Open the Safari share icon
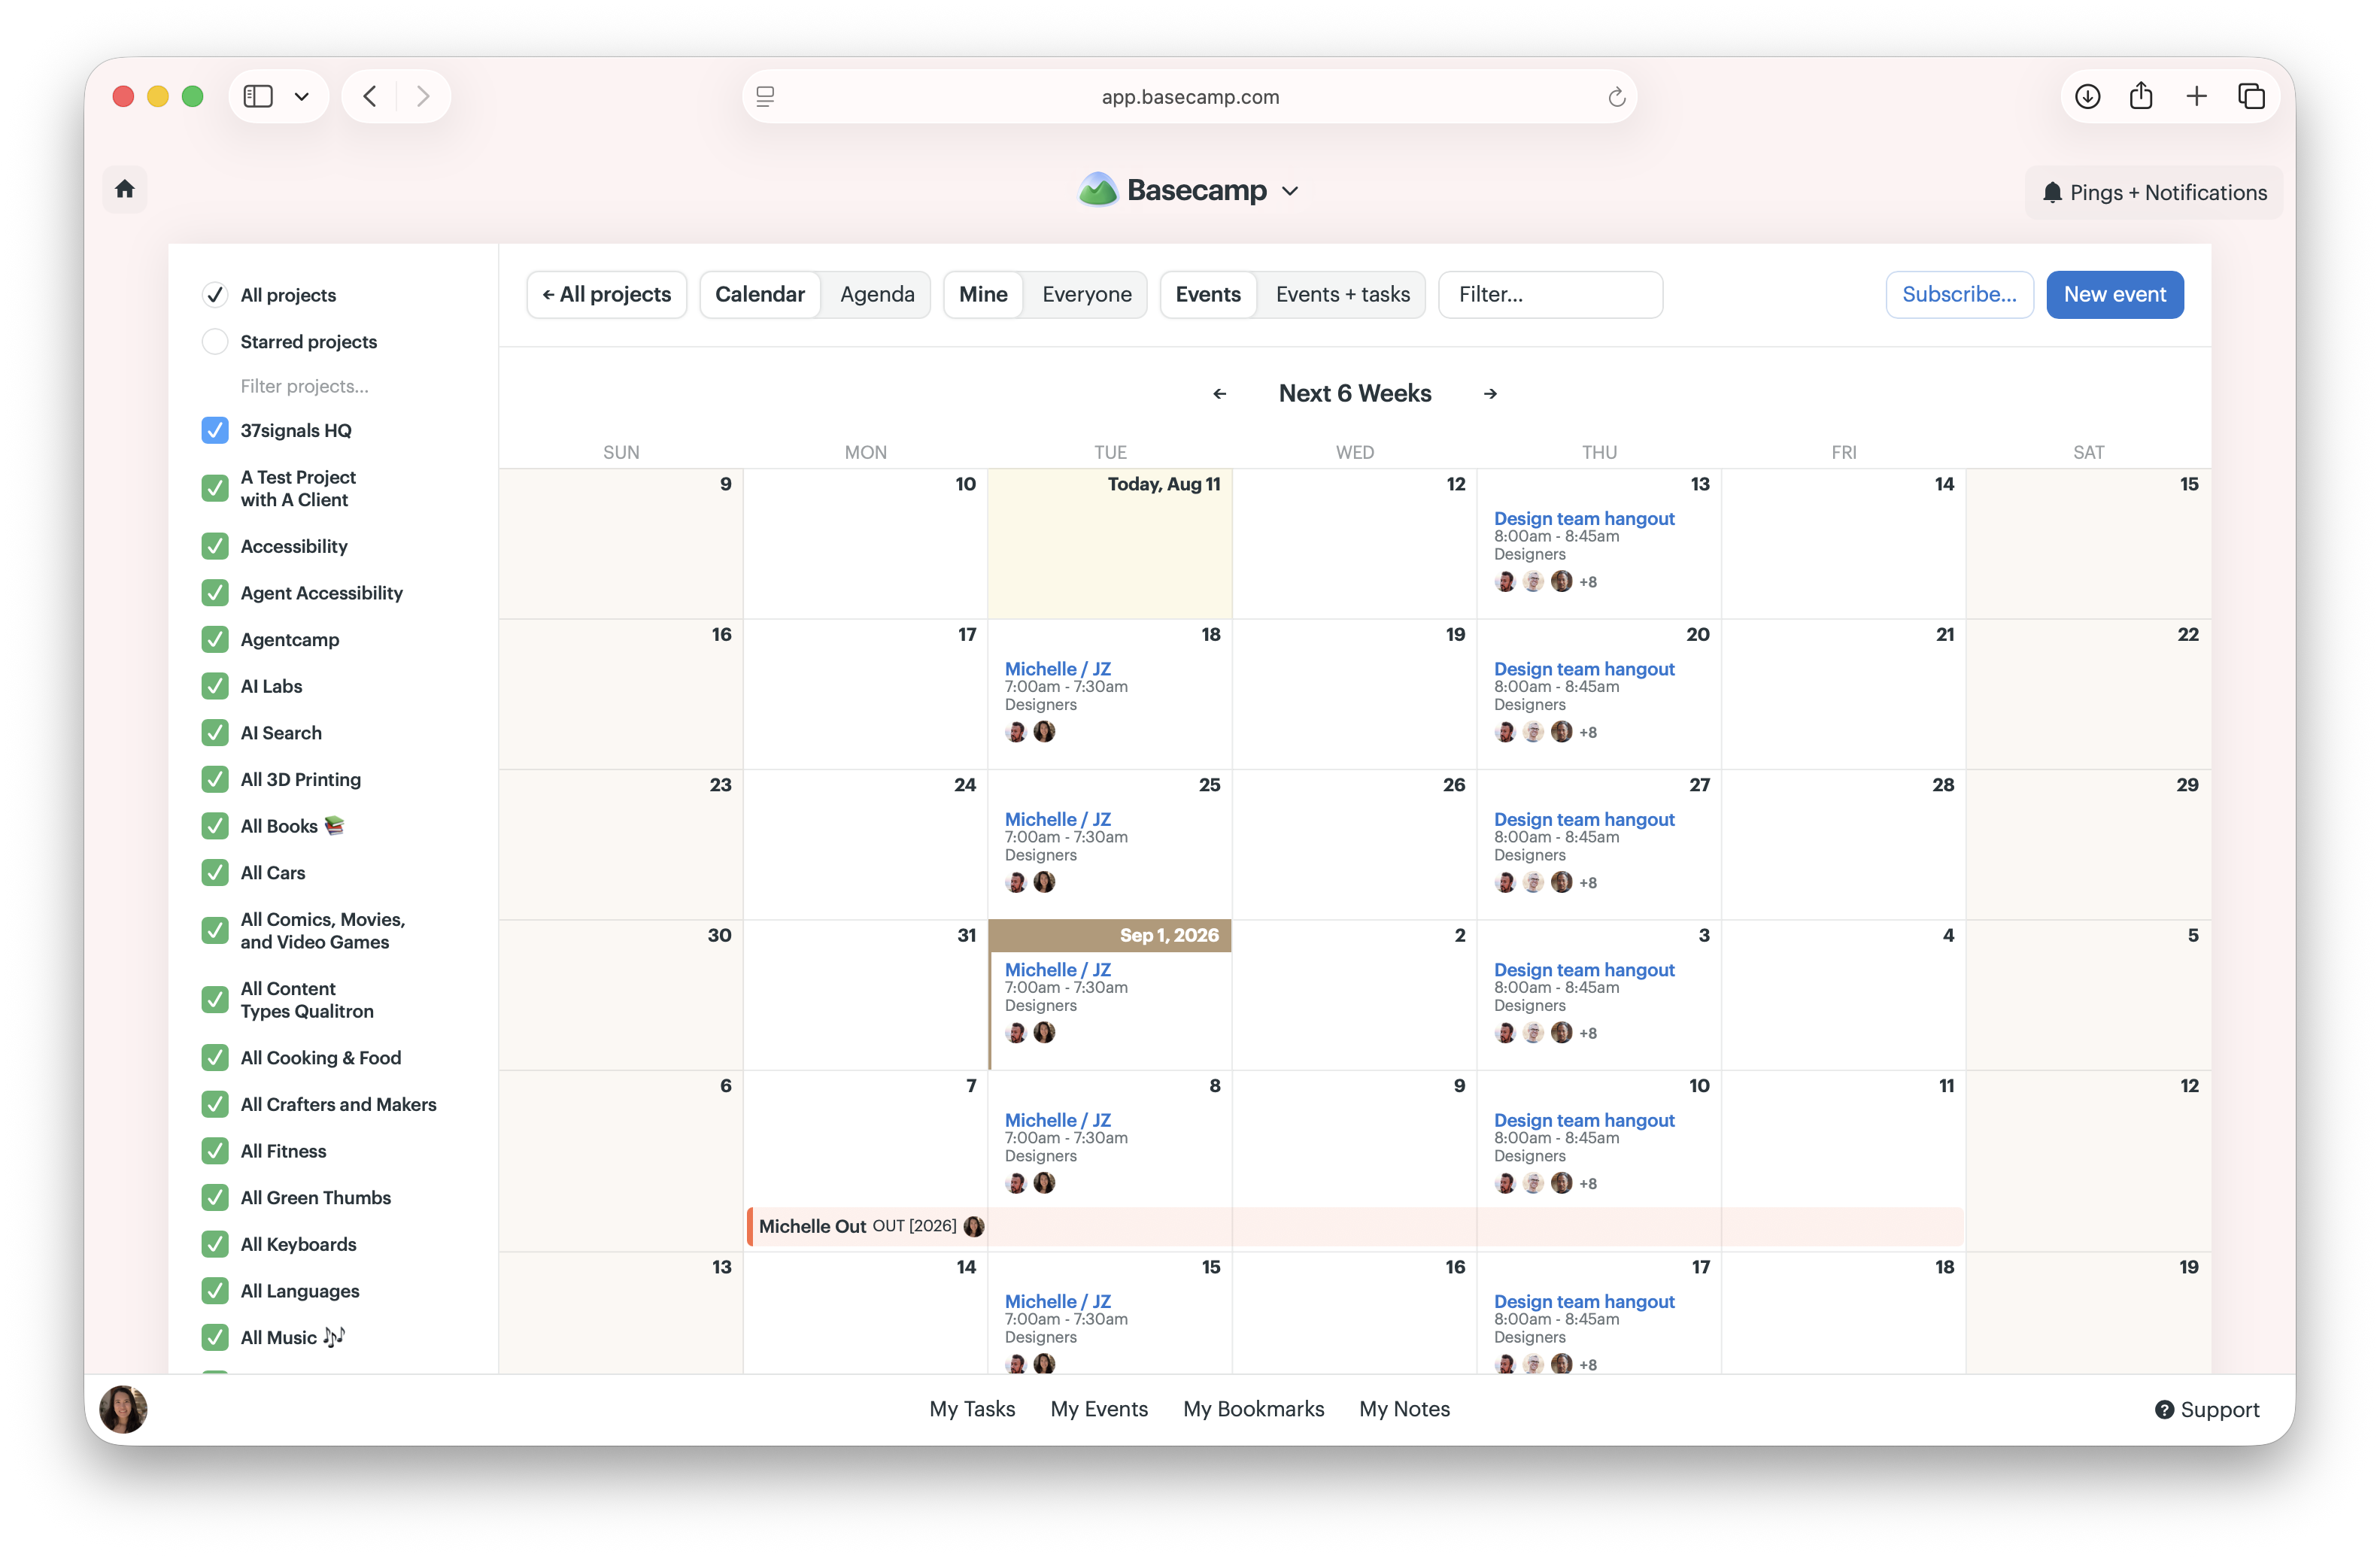The width and height of the screenshot is (2380, 1557). point(2141,96)
